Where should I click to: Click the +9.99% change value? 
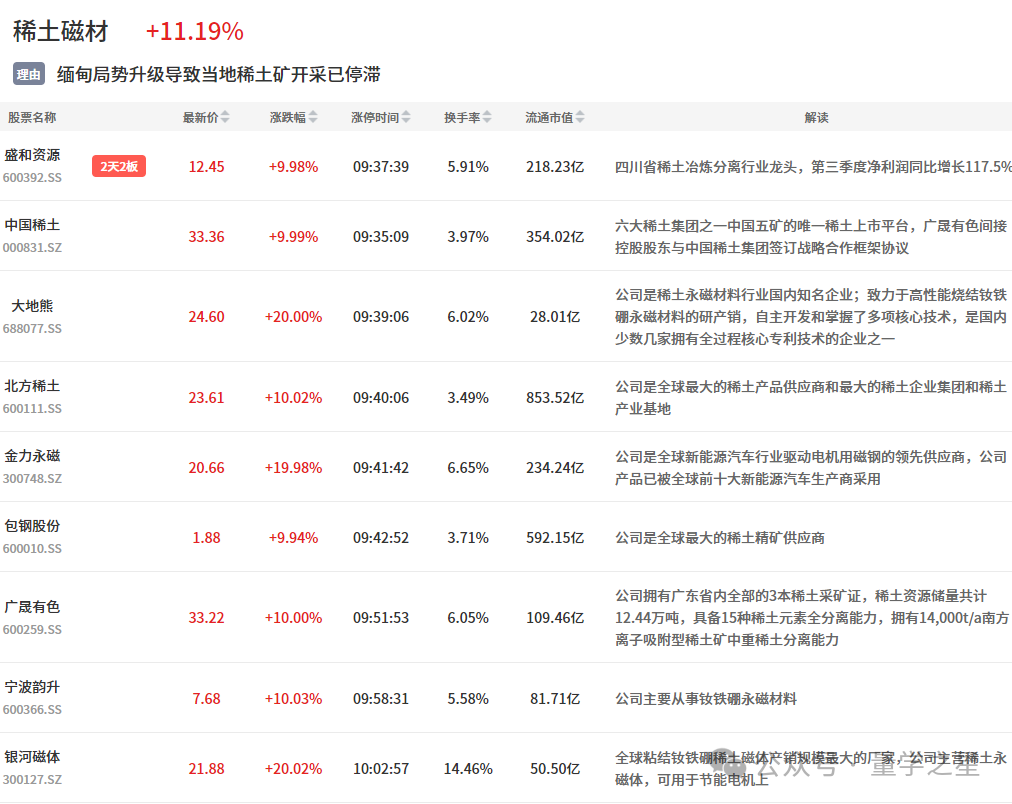point(294,237)
